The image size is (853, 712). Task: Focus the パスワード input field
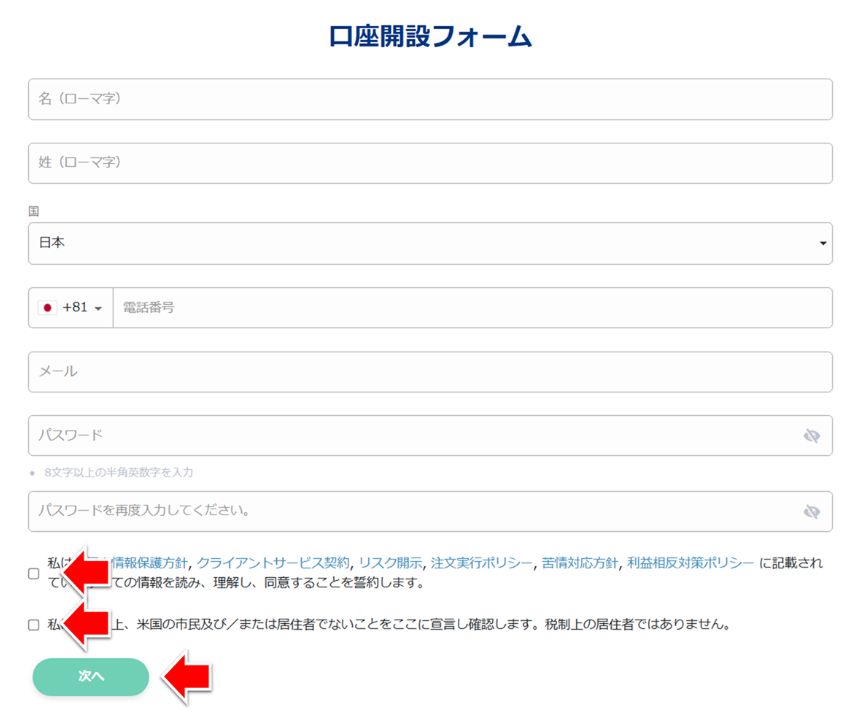pos(410,436)
